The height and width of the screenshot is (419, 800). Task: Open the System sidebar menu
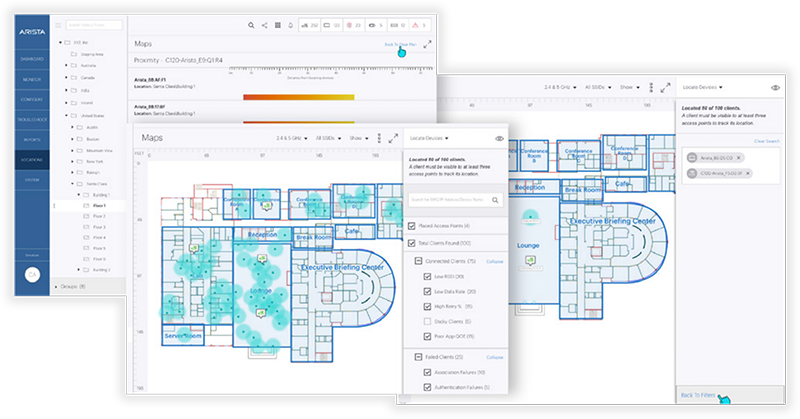pyautogui.click(x=32, y=180)
